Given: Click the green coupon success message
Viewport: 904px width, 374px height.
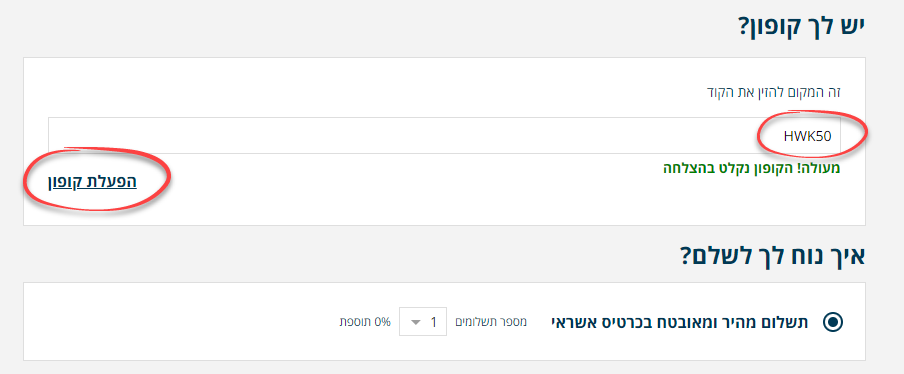Looking at the screenshot, I should [x=751, y=168].
